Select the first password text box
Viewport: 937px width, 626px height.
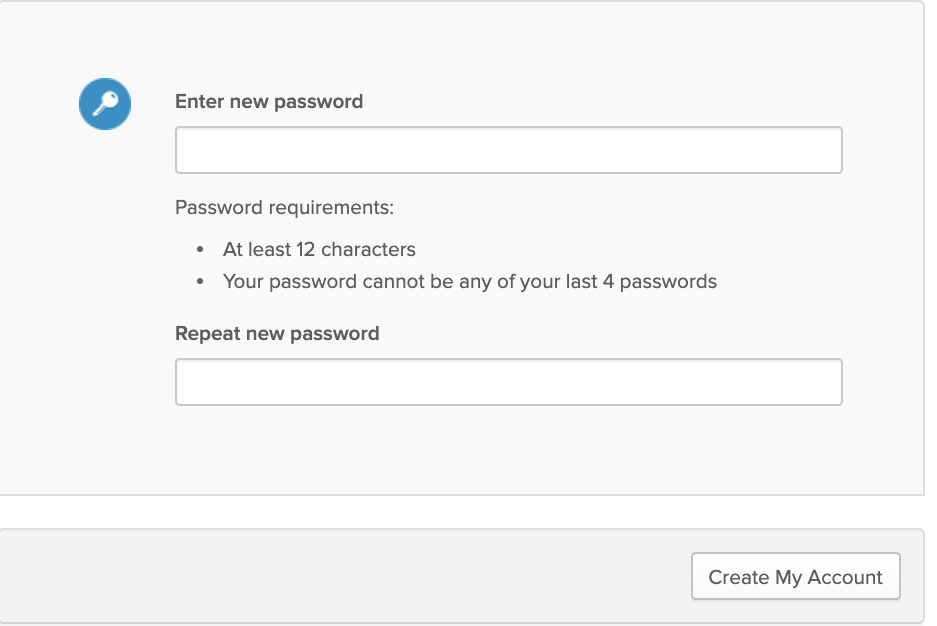click(x=508, y=150)
